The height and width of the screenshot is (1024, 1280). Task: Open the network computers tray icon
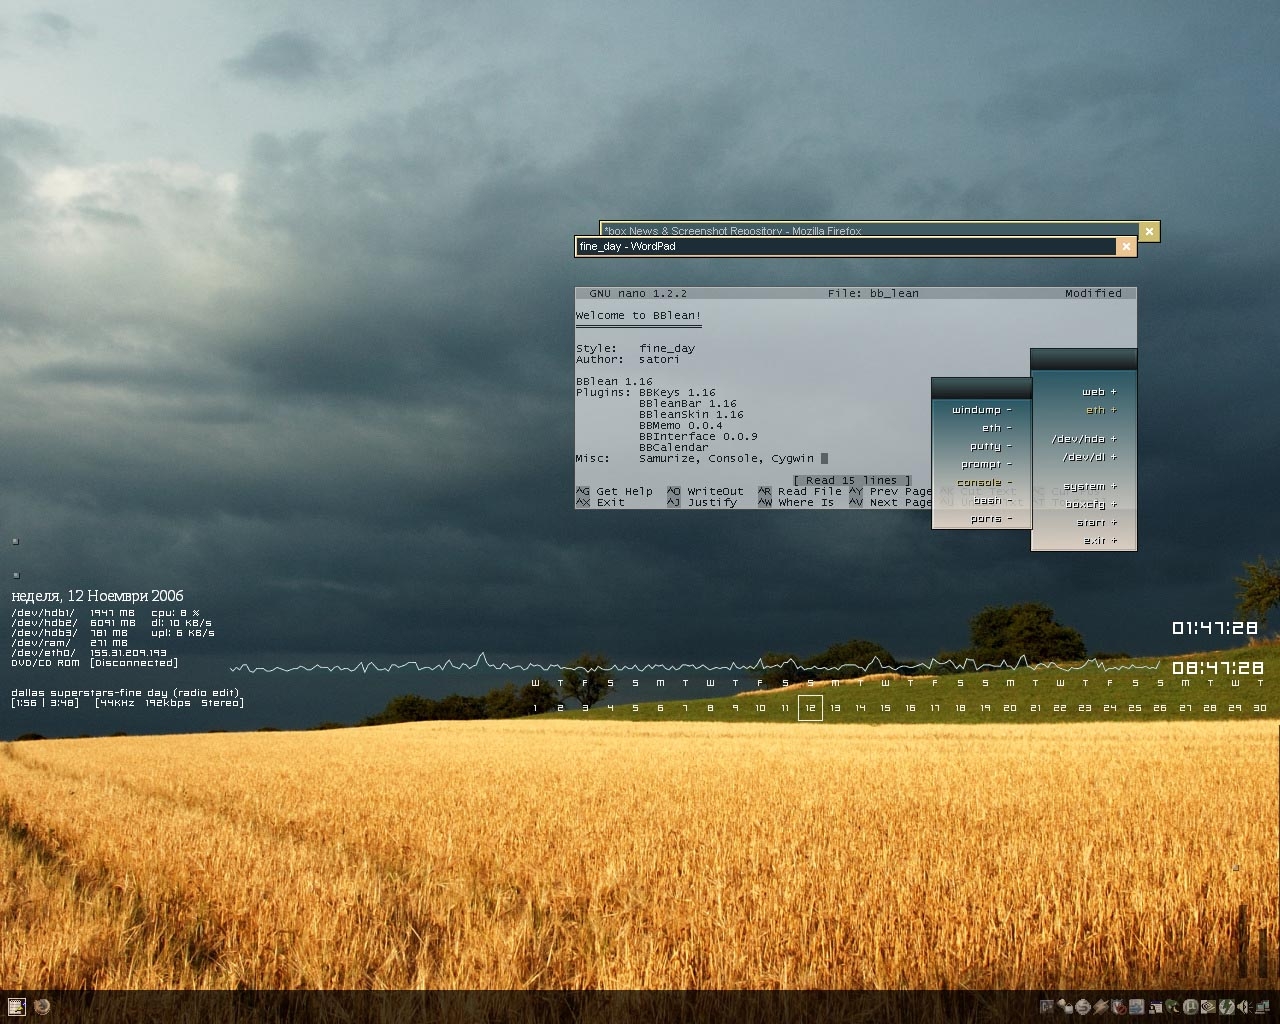(x=1262, y=1007)
